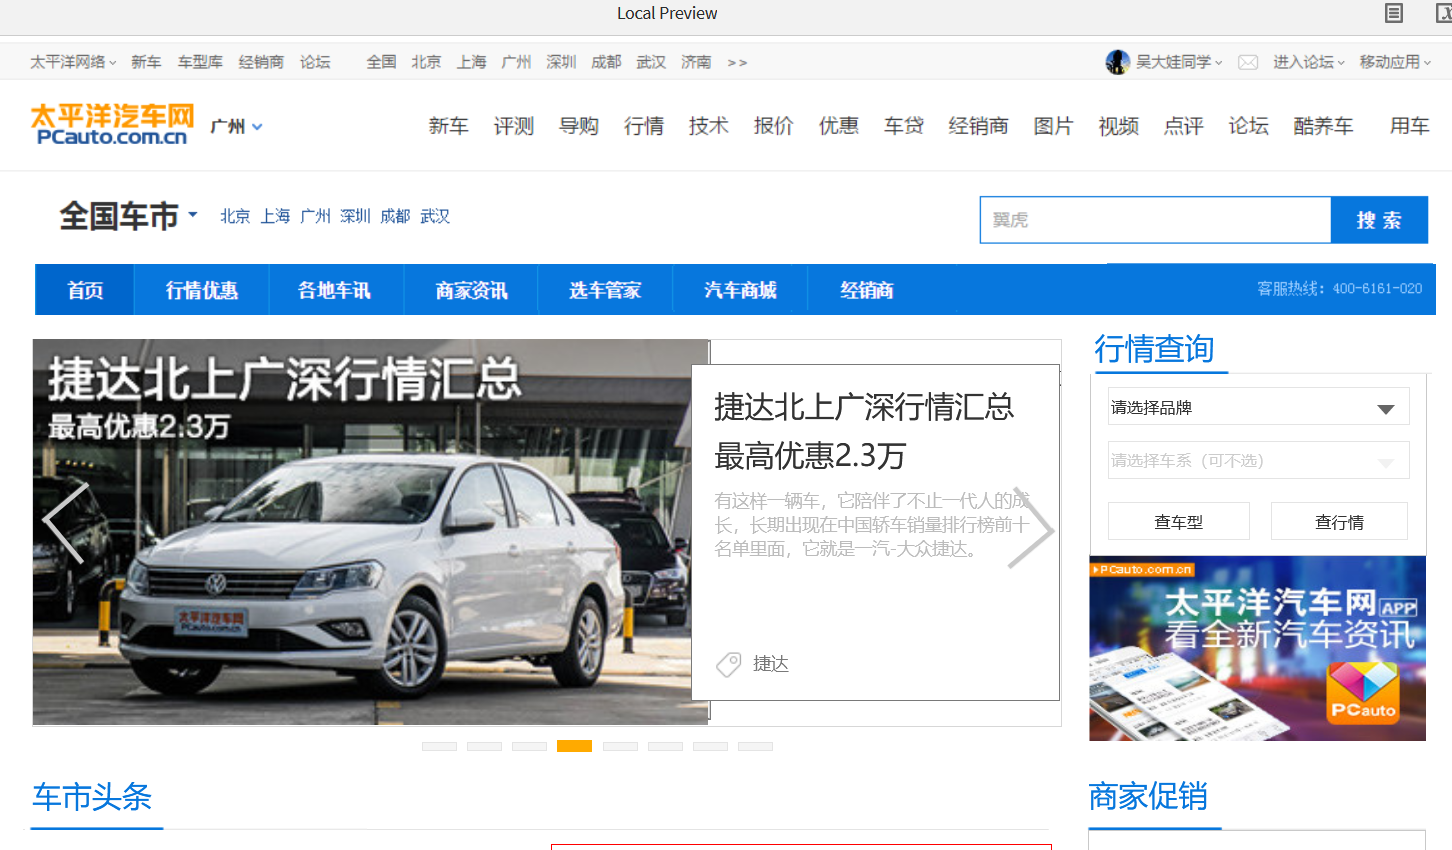The image size is (1452, 850).
Task: Open the 行情优惠 tab
Action: tap(202, 290)
